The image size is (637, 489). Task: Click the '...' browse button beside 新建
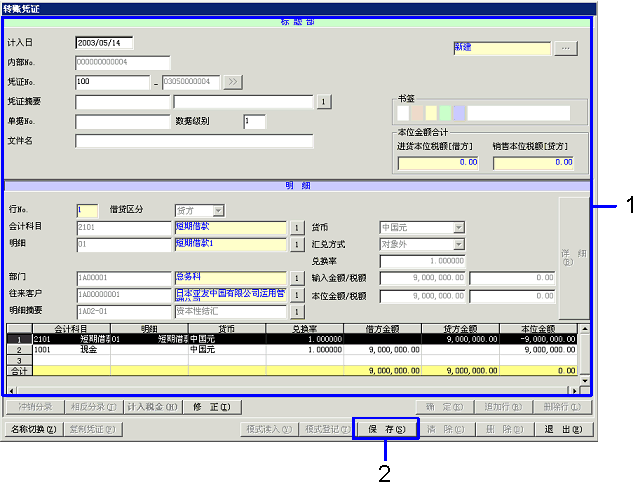coord(566,47)
